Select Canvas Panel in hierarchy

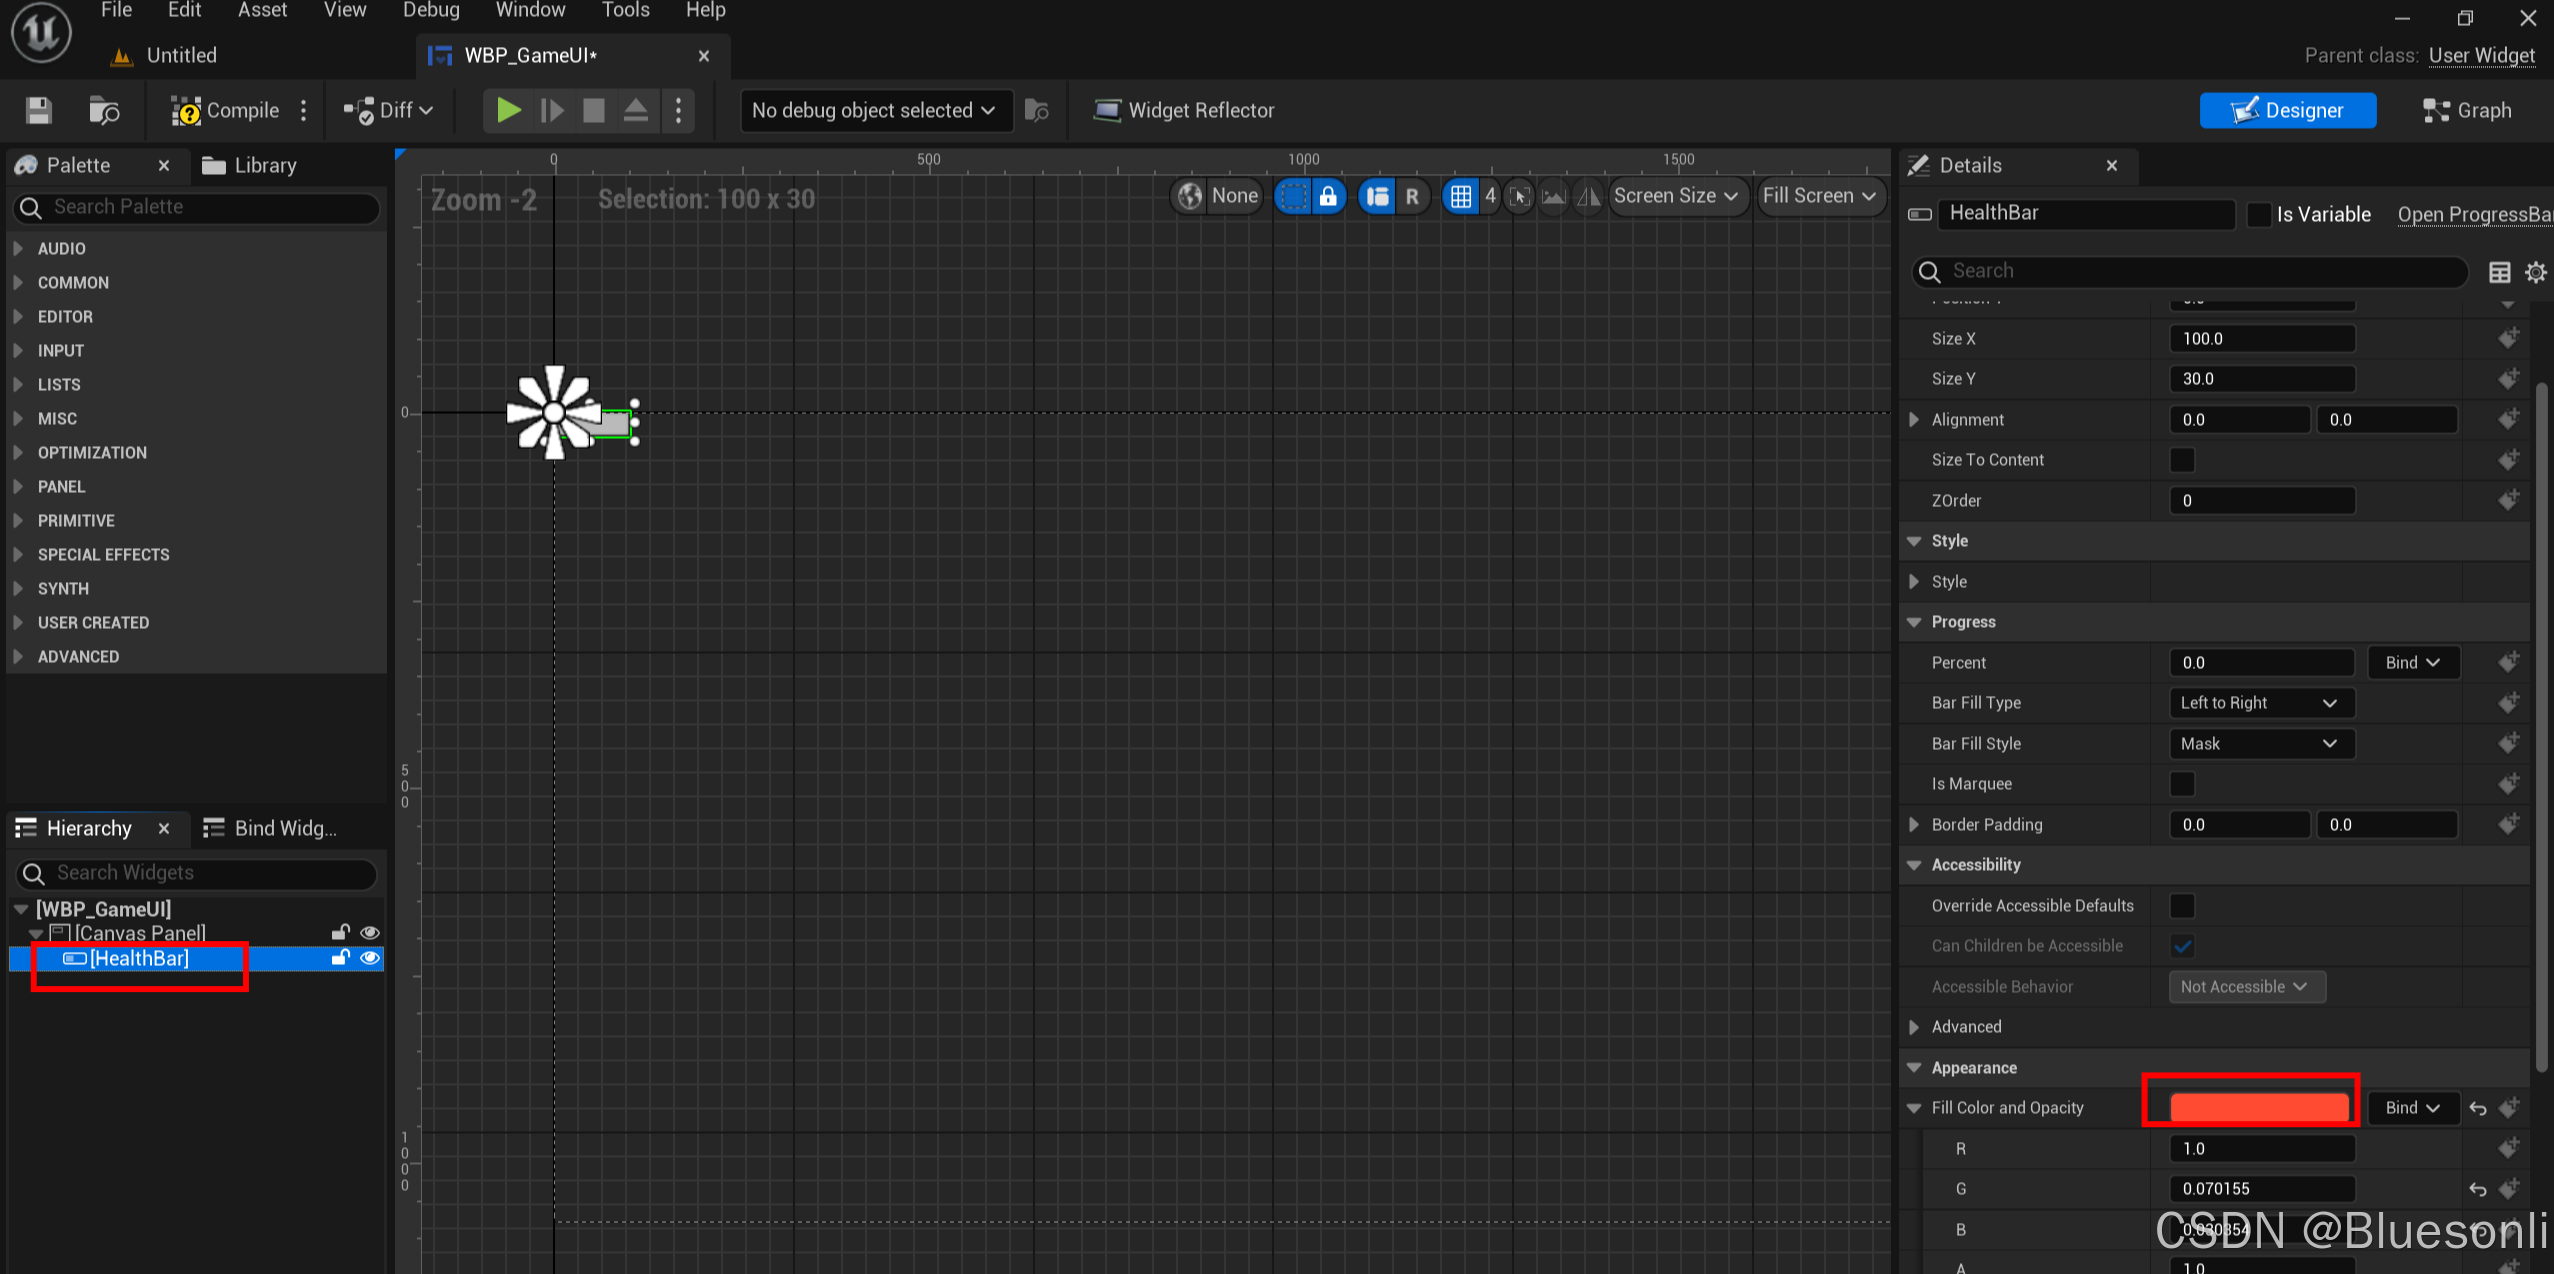140,933
